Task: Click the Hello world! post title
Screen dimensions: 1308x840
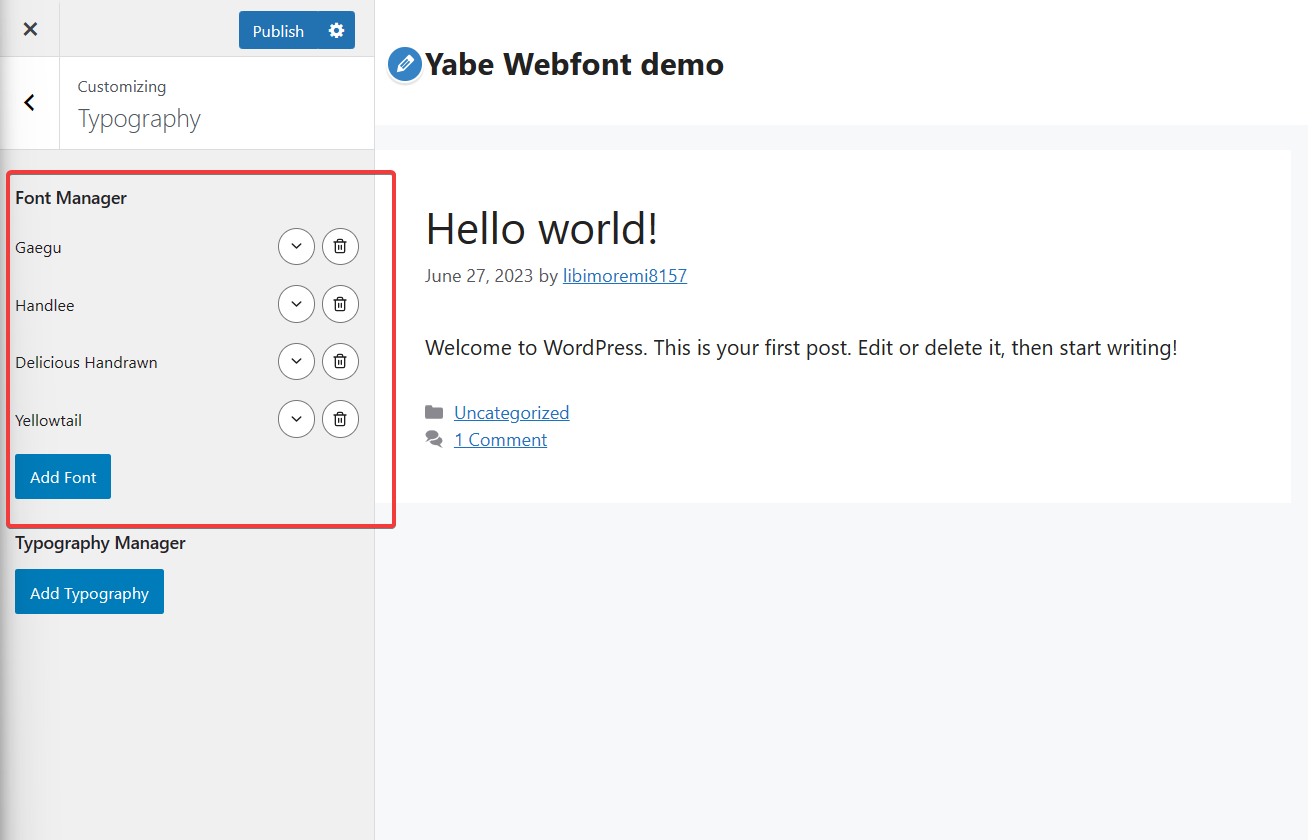Action: (x=542, y=229)
